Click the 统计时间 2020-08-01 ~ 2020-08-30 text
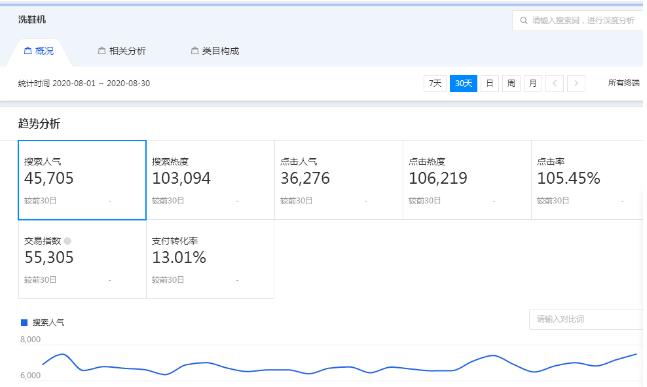The image size is (647, 387). (x=84, y=83)
